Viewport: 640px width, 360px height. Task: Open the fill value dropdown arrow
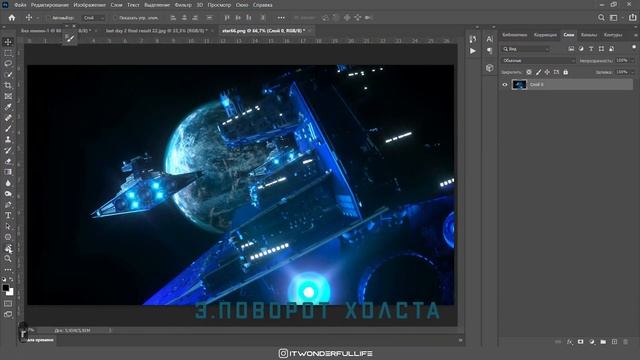(632, 72)
